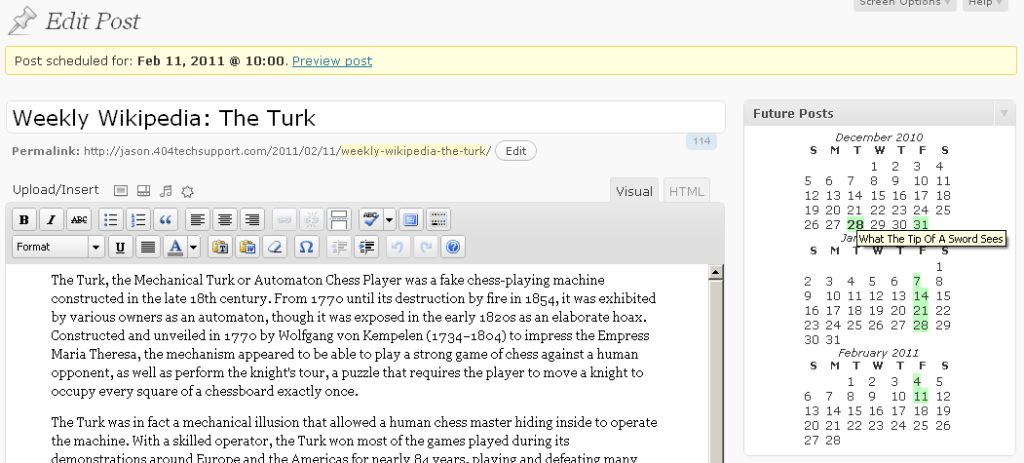Switch to fullscreen editing mode
The height and width of the screenshot is (463, 1024).
pos(411,220)
